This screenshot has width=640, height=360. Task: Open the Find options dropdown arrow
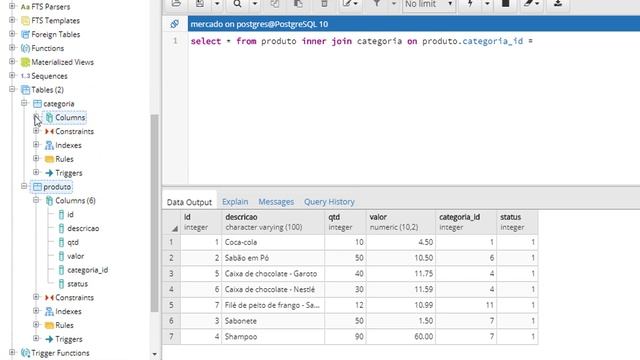coord(255,4)
